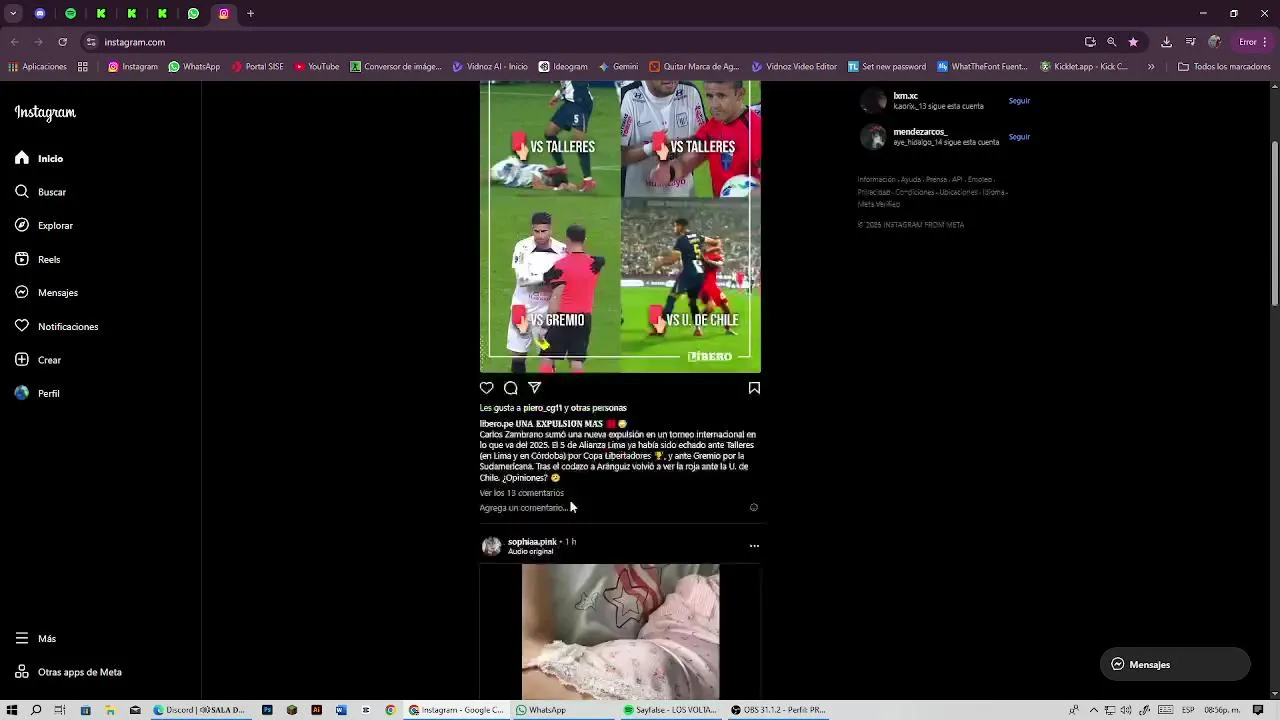Go to Inicio in Instagram sidebar

tap(39, 158)
